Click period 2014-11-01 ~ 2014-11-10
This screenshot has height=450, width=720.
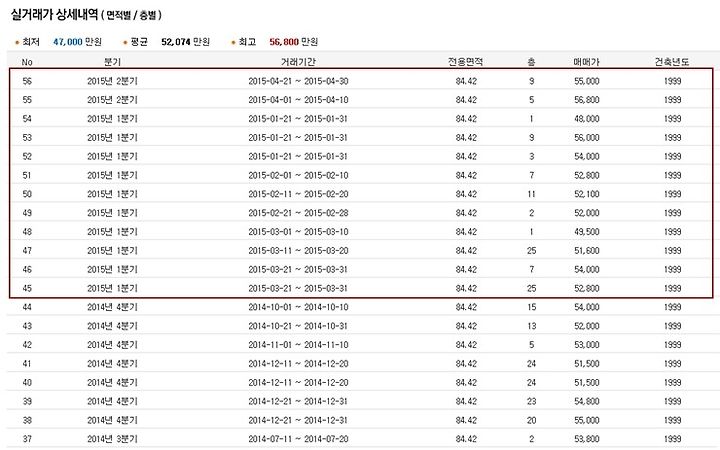[298, 345]
